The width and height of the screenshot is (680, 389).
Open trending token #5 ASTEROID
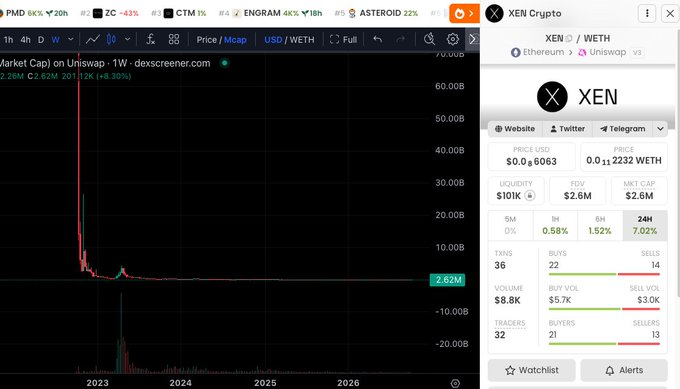(376, 13)
